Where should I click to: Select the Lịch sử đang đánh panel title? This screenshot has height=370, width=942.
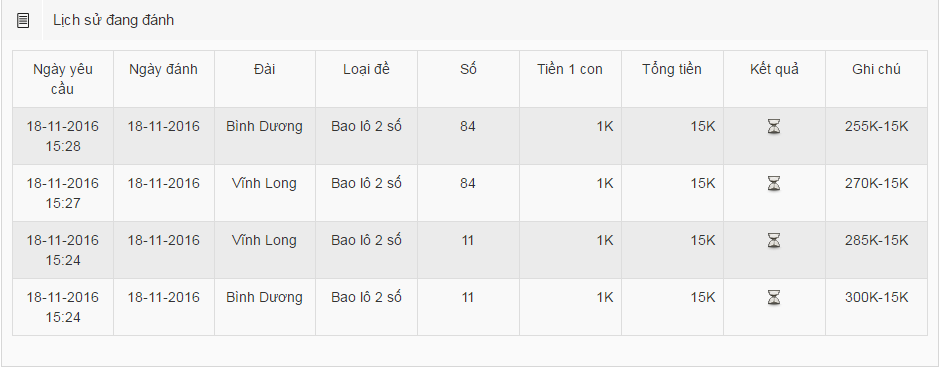pyautogui.click(x=114, y=20)
